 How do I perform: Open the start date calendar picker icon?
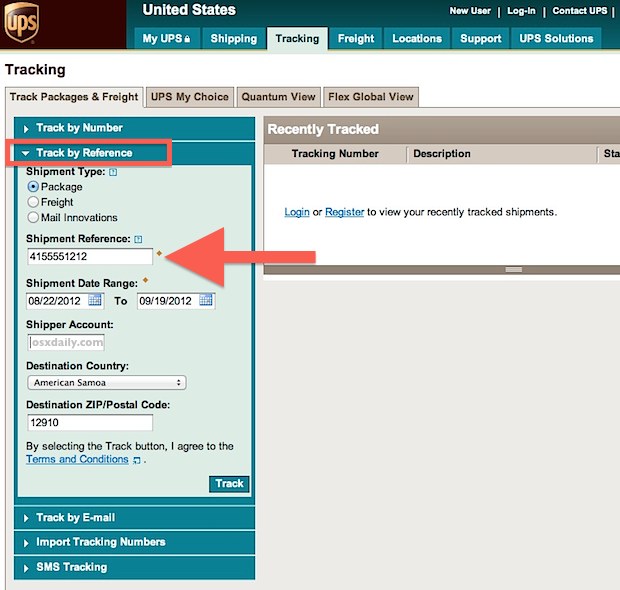[x=95, y=301]
